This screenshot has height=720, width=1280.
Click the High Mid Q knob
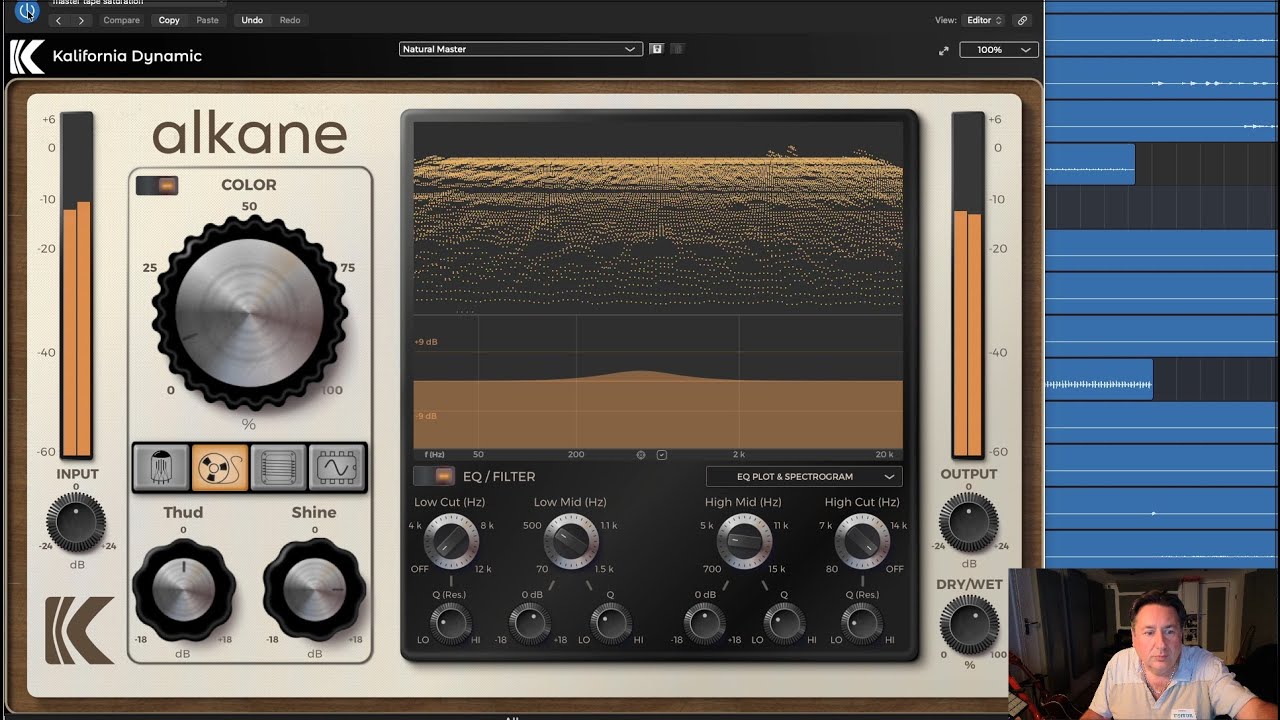tap(784, 624)
